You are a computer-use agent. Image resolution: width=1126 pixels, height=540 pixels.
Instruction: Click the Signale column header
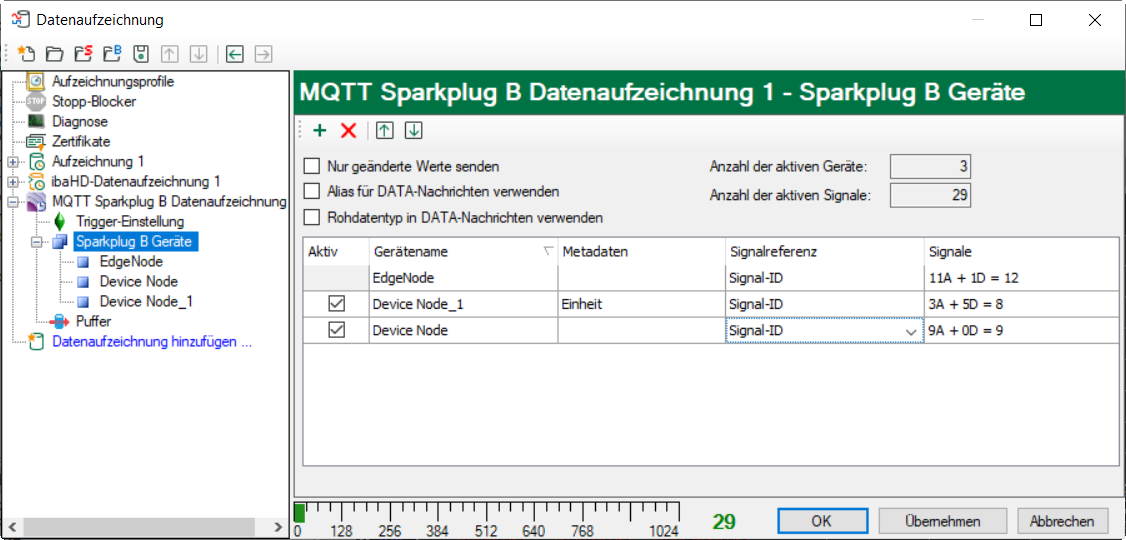(x=1020, y=251)
